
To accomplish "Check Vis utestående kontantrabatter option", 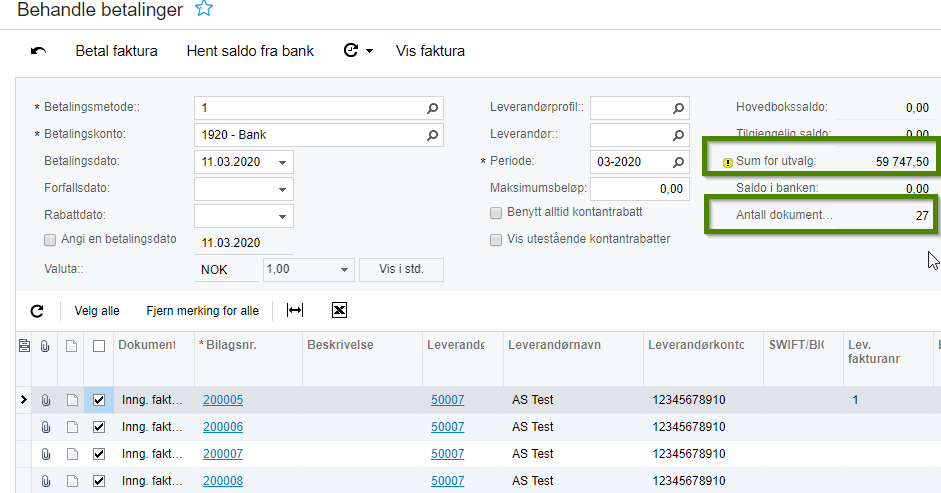I will [x=496, y=240].
